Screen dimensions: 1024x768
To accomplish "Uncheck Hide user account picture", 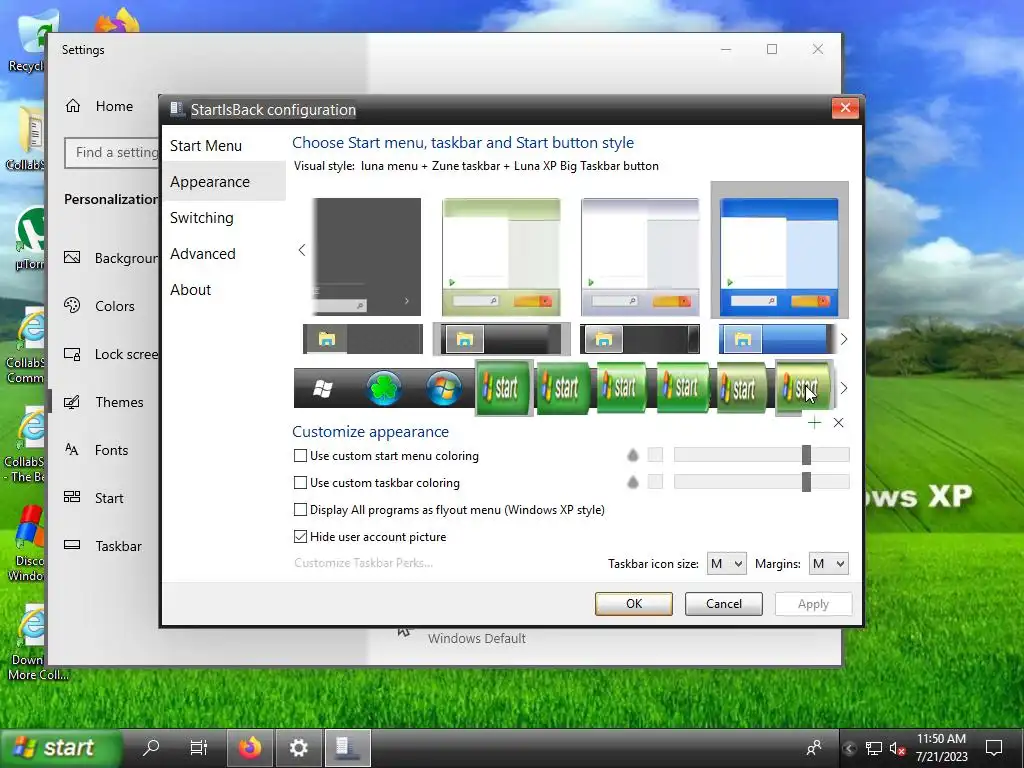I will tap(300, 537).
